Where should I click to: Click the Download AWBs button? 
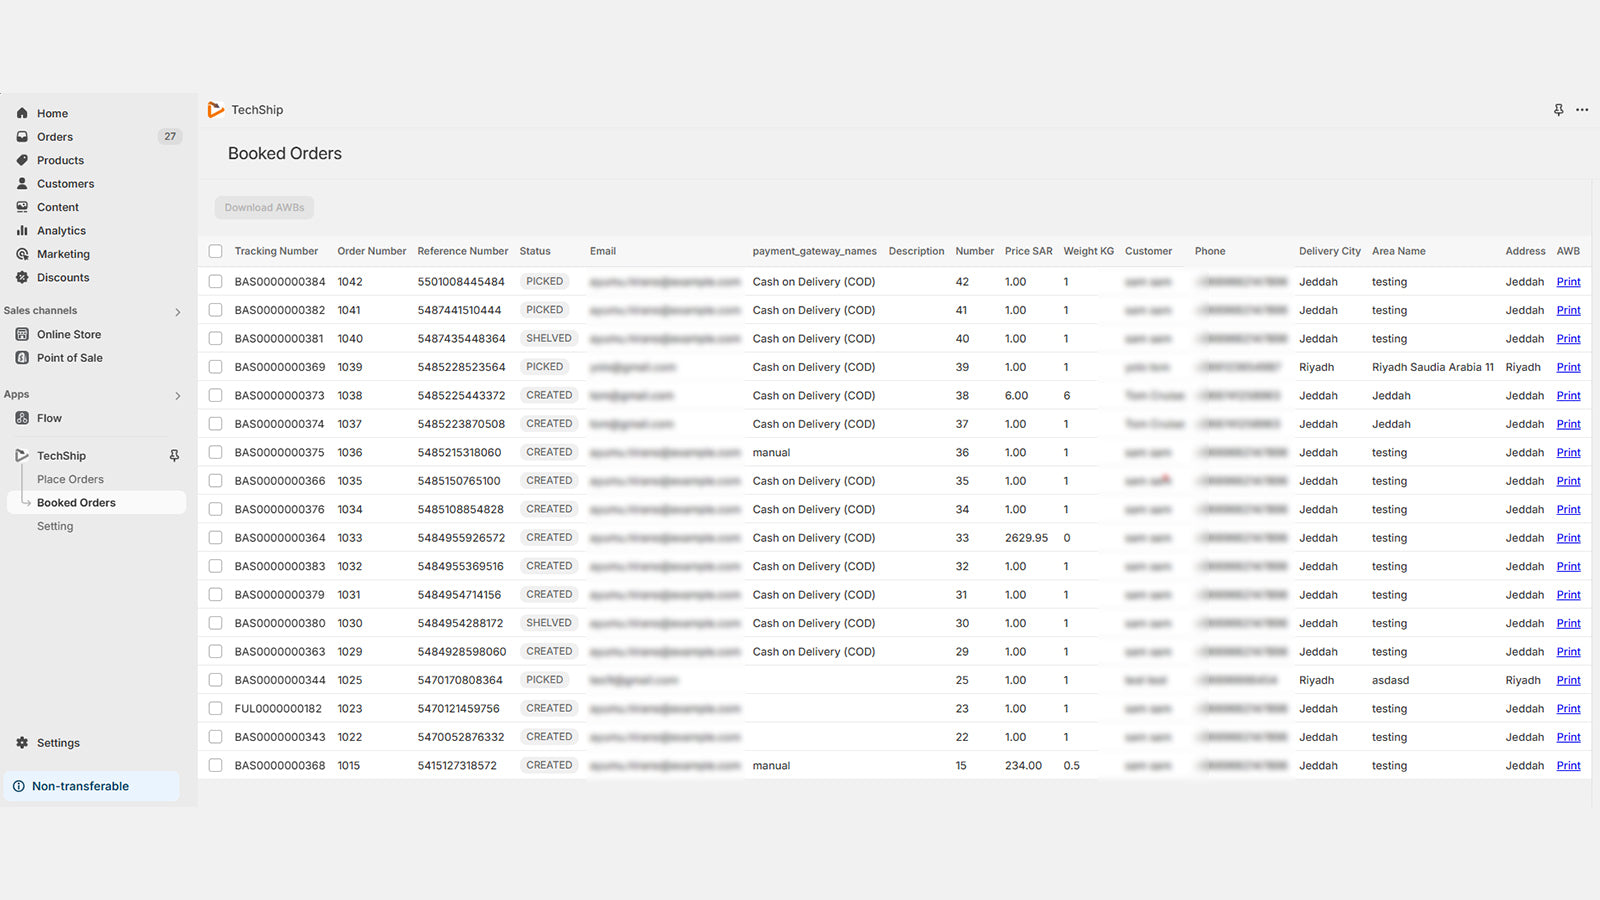263,207
